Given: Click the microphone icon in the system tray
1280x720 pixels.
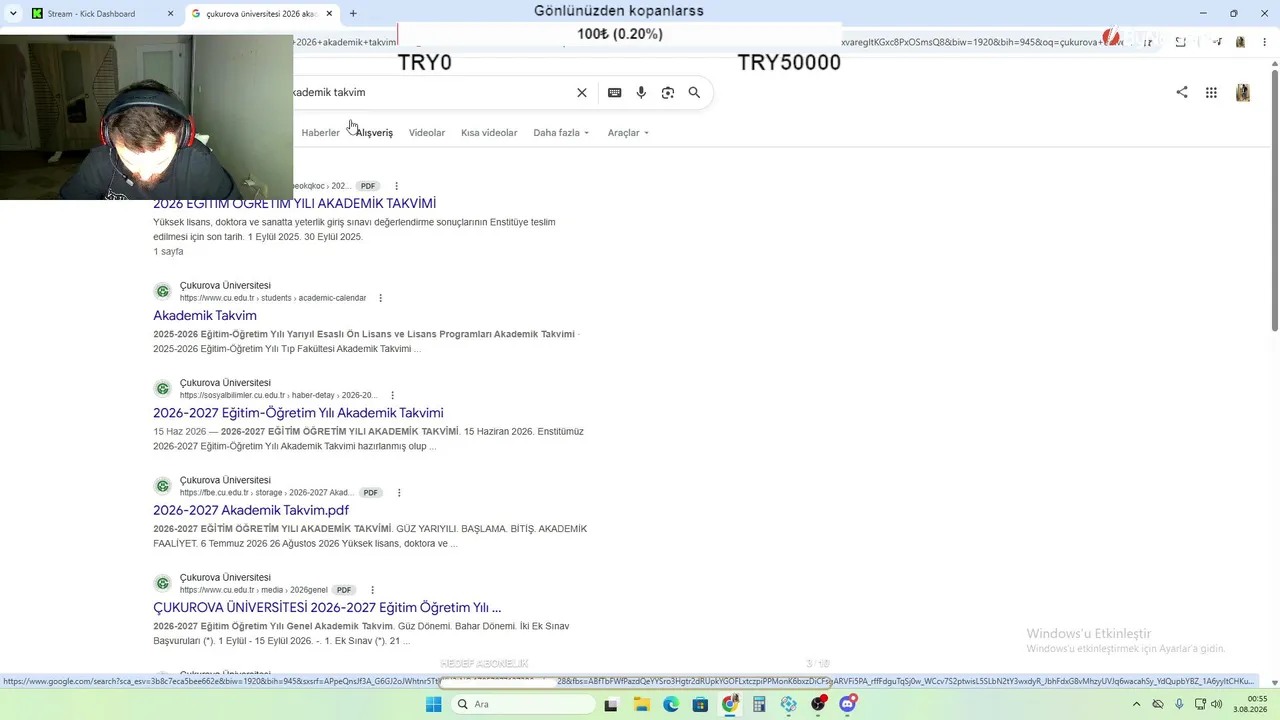Looking at the screenshot, I should [x=1179, y=704].
